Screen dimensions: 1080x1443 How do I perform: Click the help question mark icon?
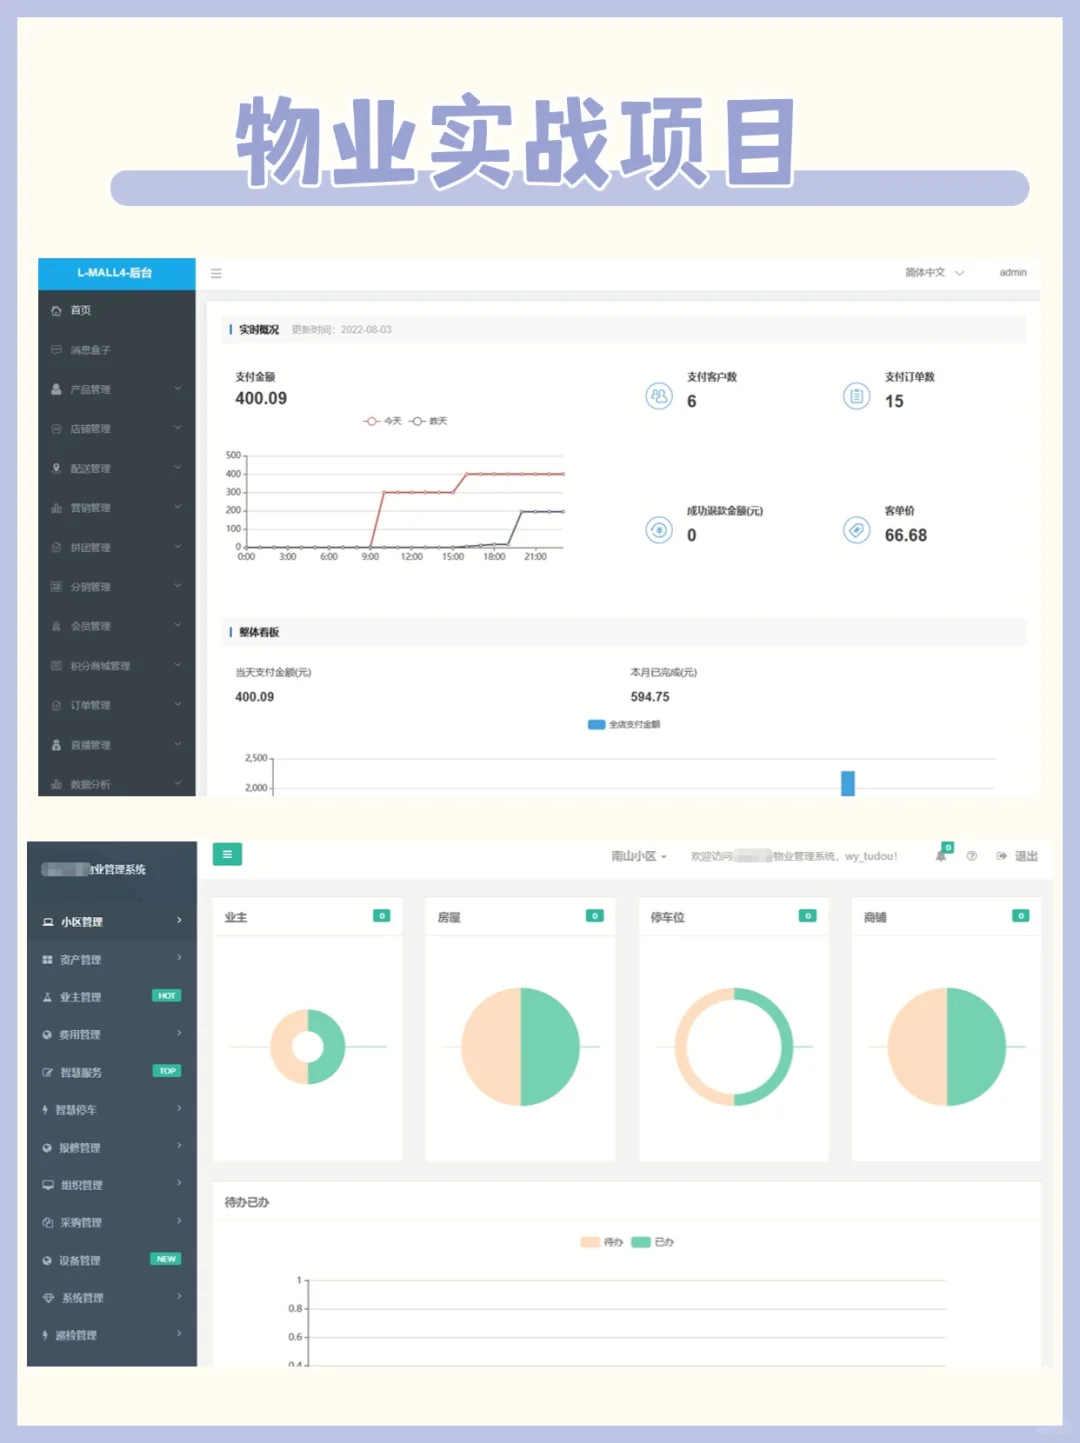971,856
